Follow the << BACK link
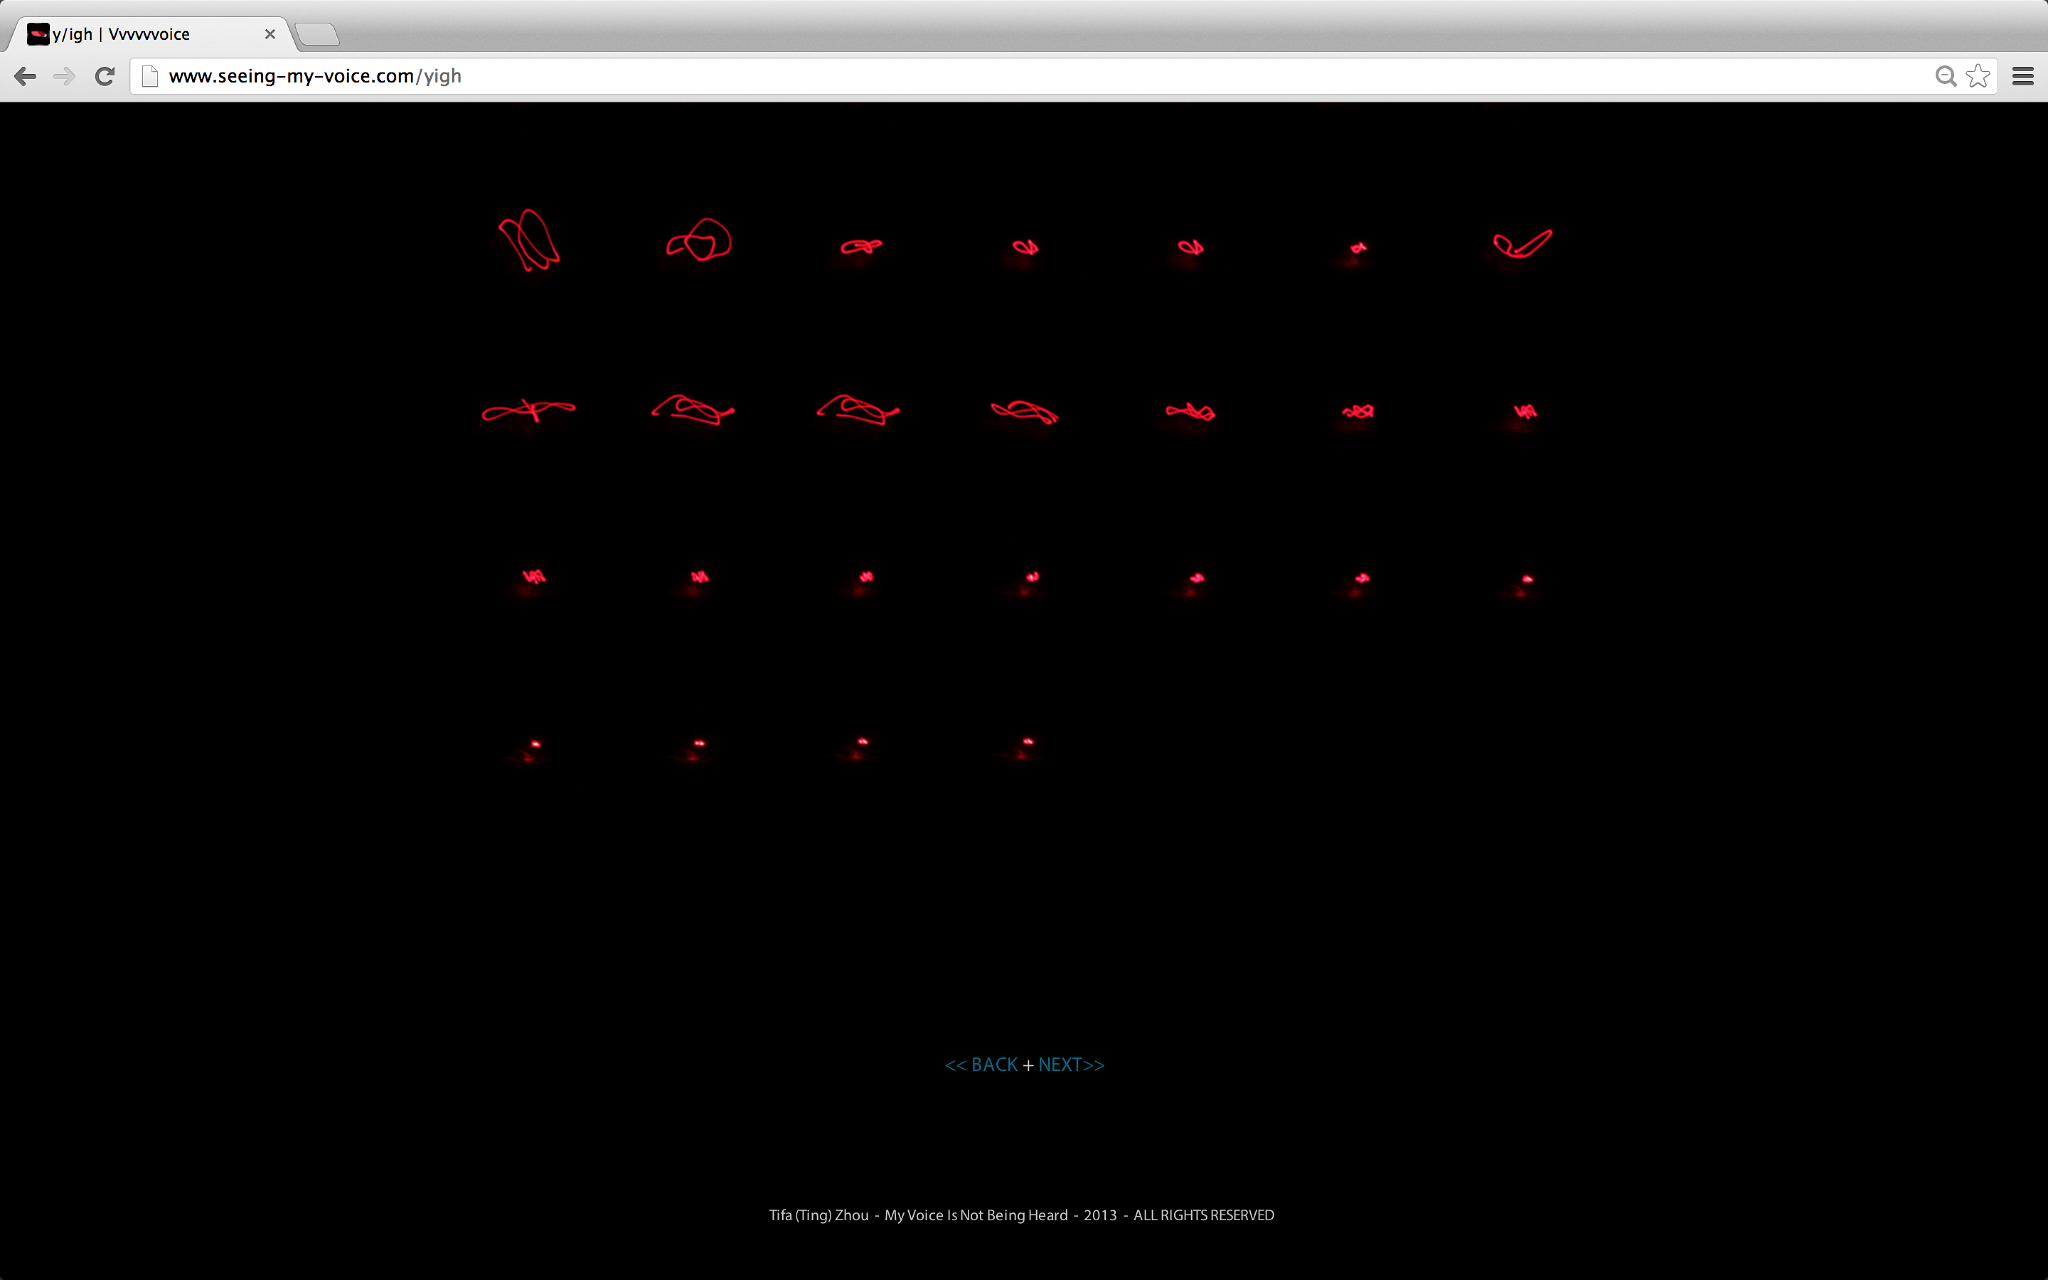2048x1280 pixels. 981,1065
